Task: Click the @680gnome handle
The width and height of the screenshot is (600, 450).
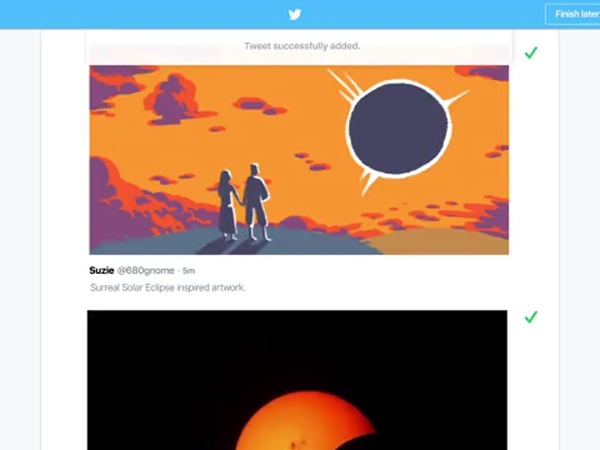Action: point(146,271)
